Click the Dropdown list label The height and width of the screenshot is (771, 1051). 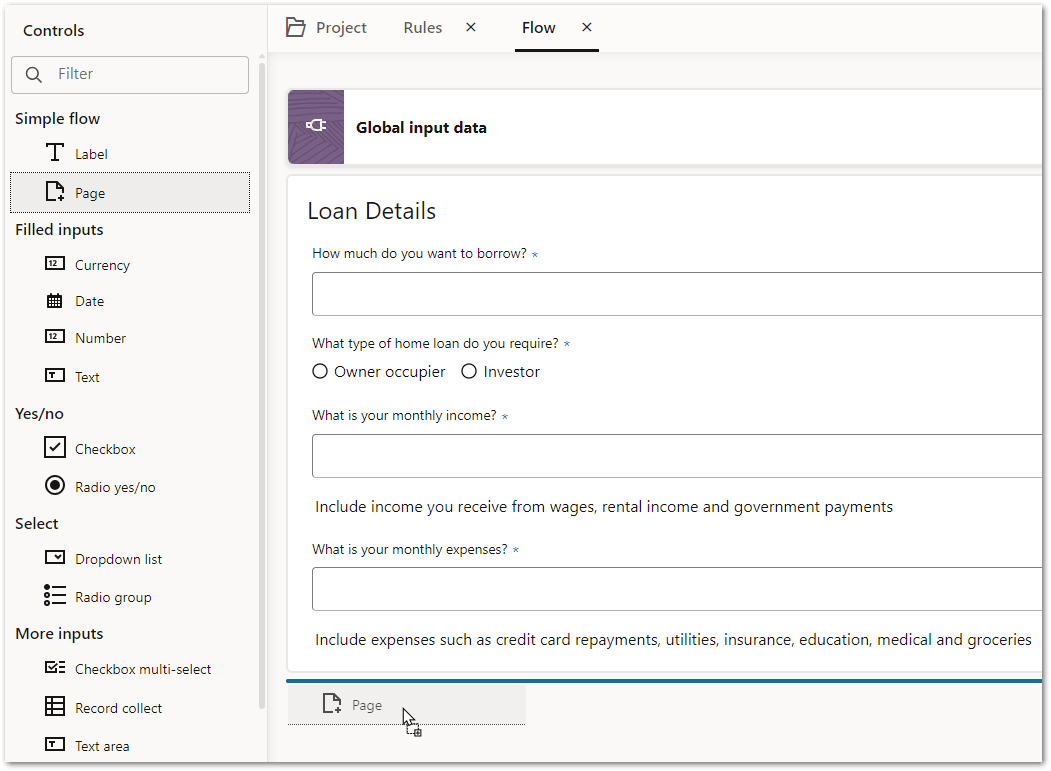tap(119, 559)
